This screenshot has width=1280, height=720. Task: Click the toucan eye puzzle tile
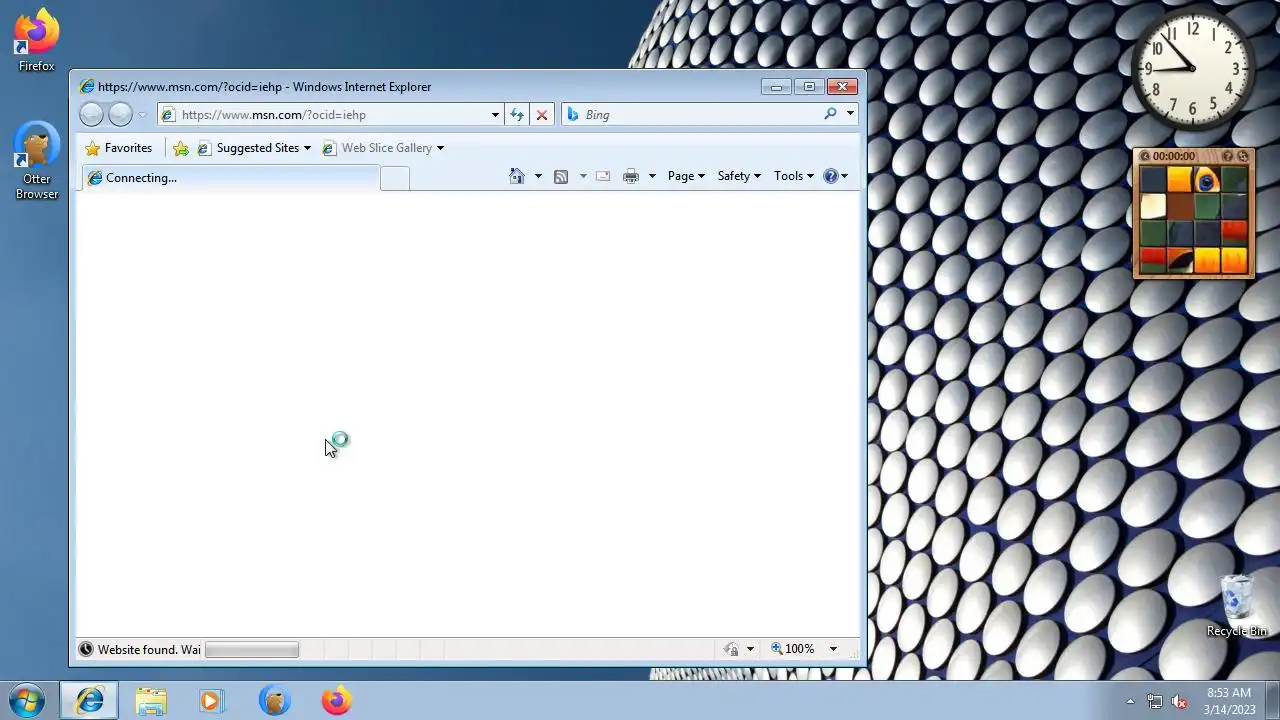1206,180
